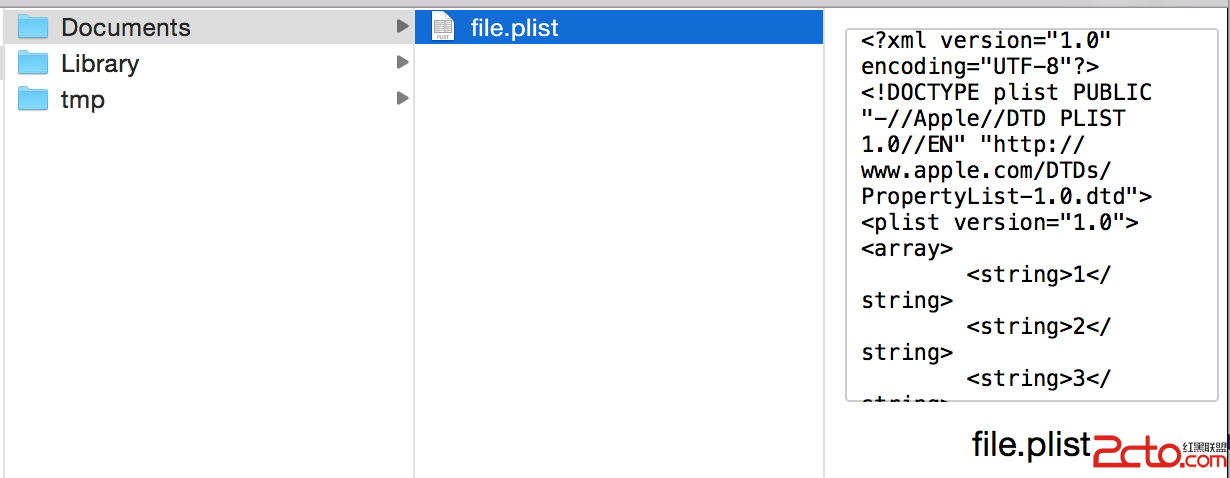Click the Documents folder icon
1230x478 pixels.
pos(33,27)
